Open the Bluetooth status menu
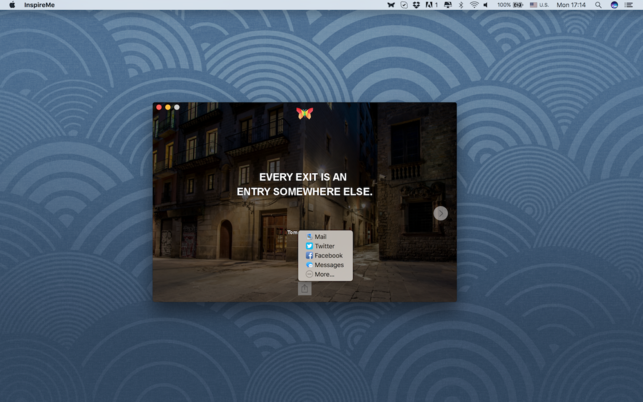This screenshot has height=402, width=643. [461, 5]
